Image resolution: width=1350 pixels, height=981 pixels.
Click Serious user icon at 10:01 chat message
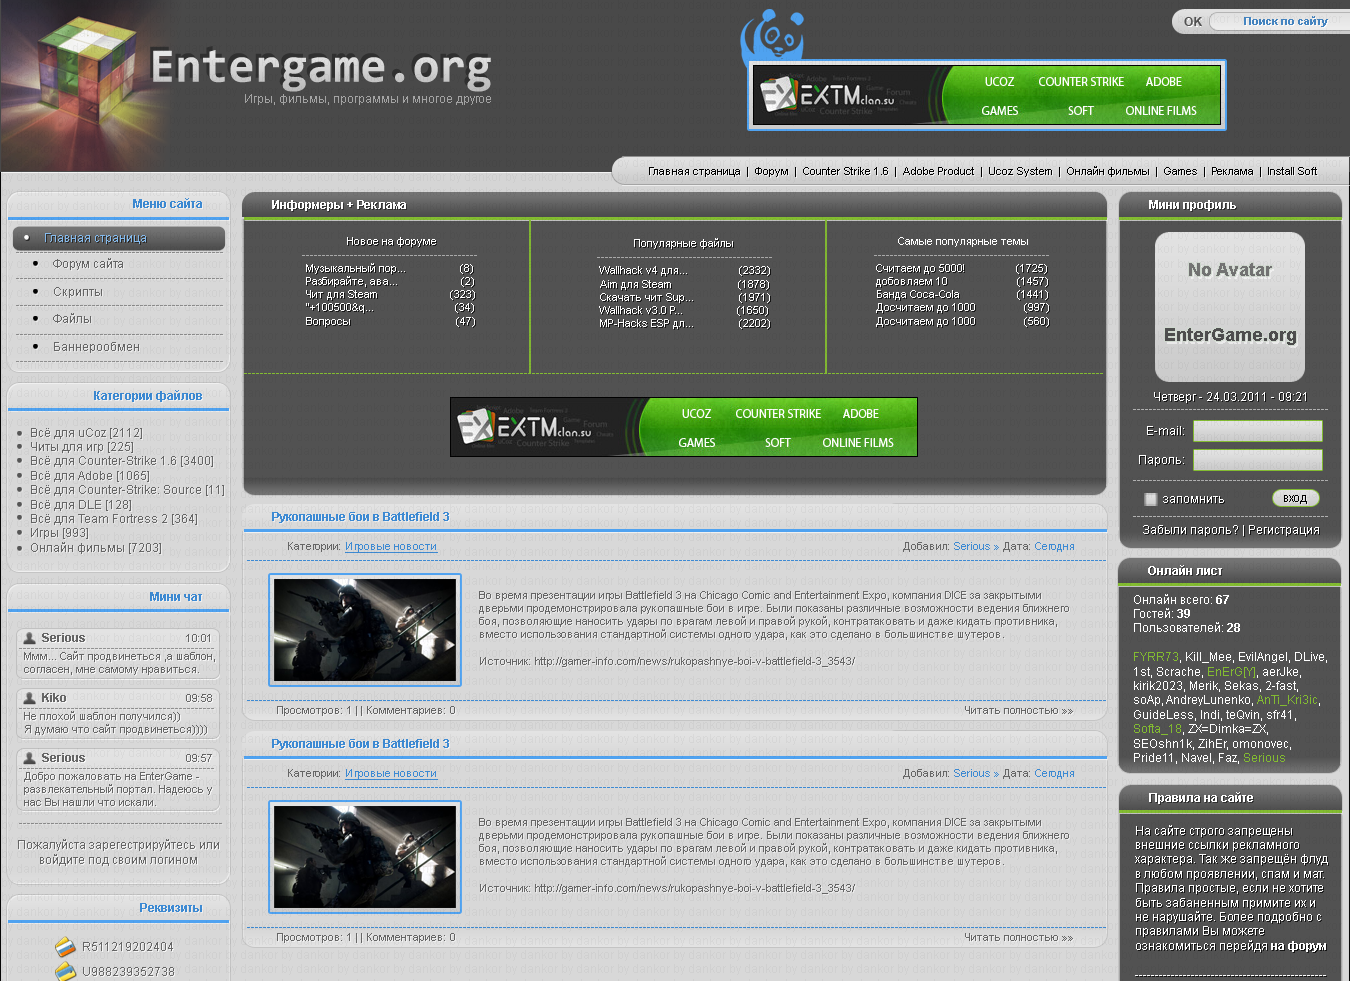(x=29, y=638)
